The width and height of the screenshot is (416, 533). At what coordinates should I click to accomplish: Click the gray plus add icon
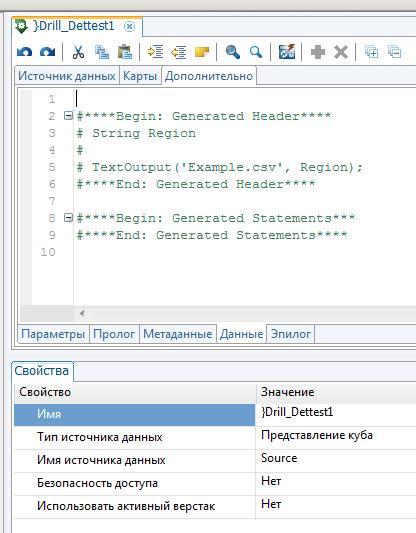tap(318, 52)
